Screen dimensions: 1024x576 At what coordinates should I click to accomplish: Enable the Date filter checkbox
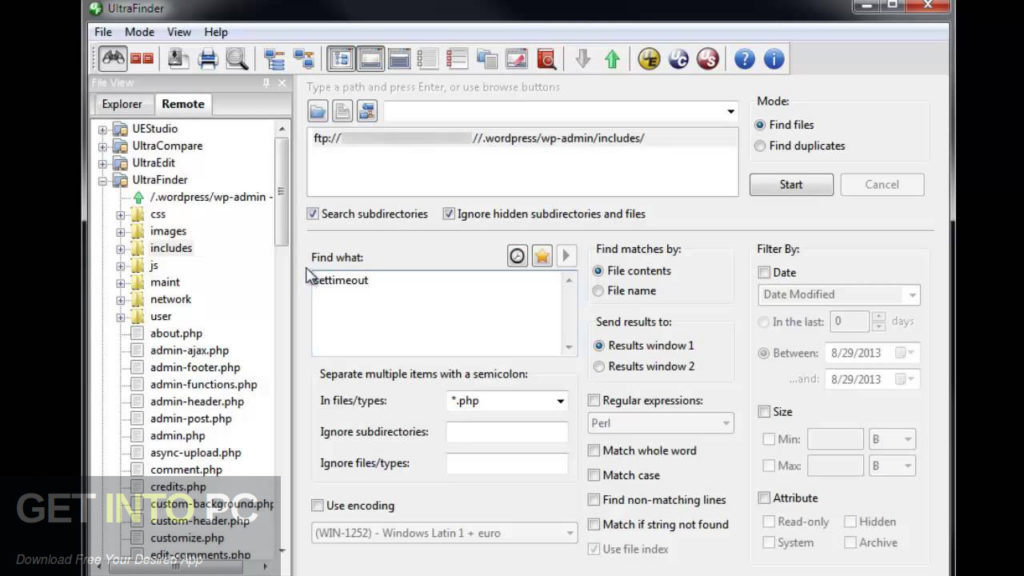pyautogui.click(x=764, y=272)
